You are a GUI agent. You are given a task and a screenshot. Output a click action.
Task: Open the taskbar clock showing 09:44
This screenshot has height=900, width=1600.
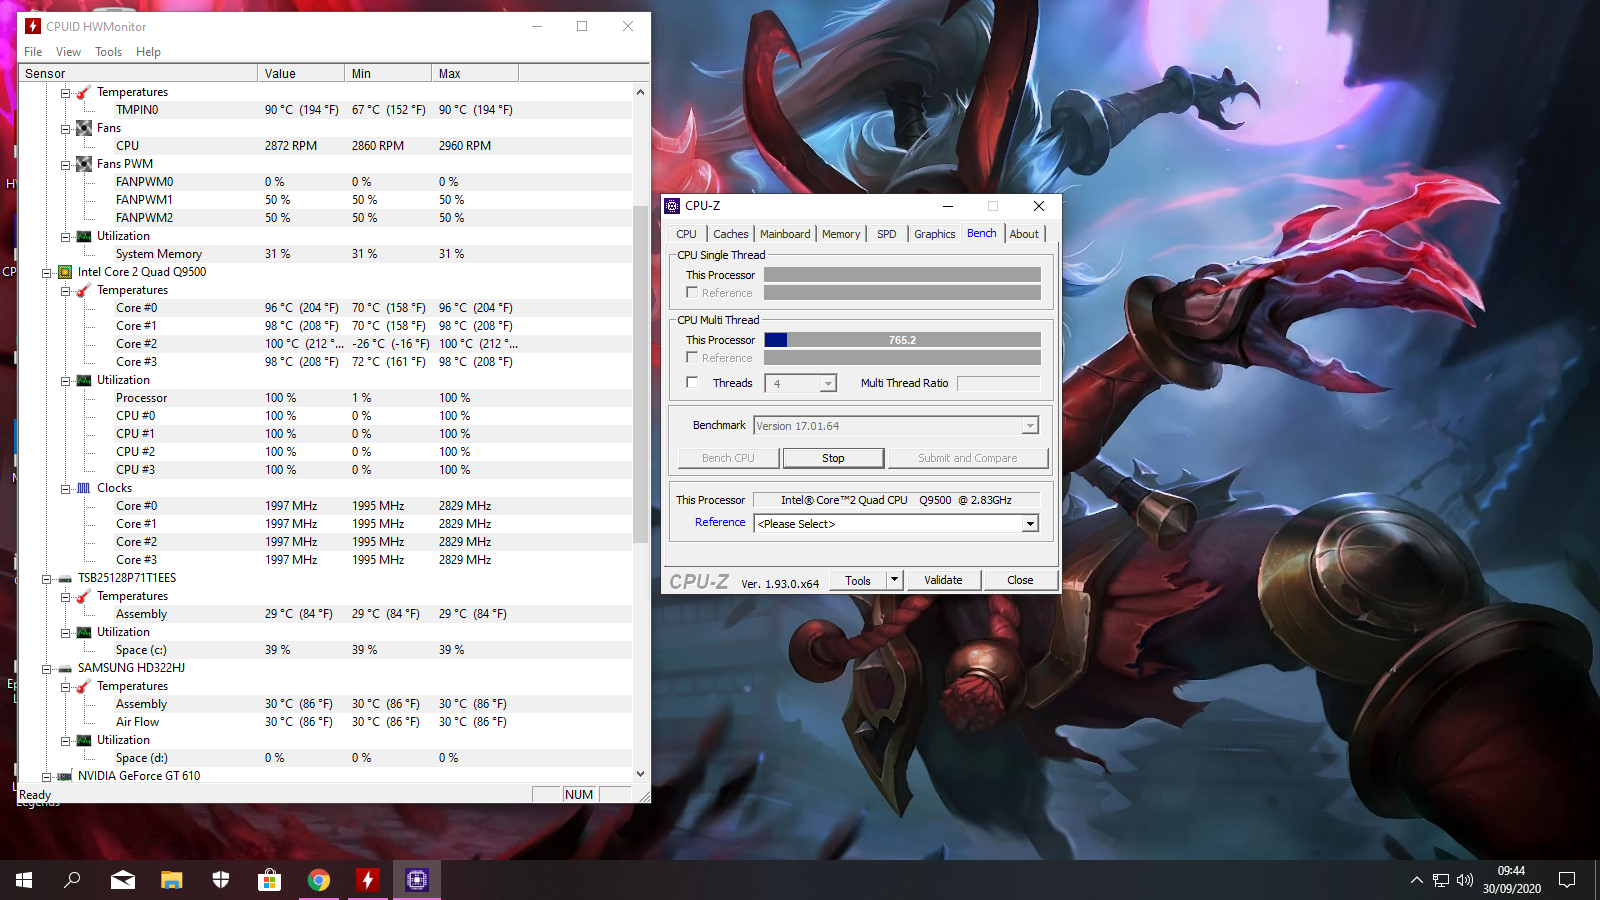(1511, 880)
